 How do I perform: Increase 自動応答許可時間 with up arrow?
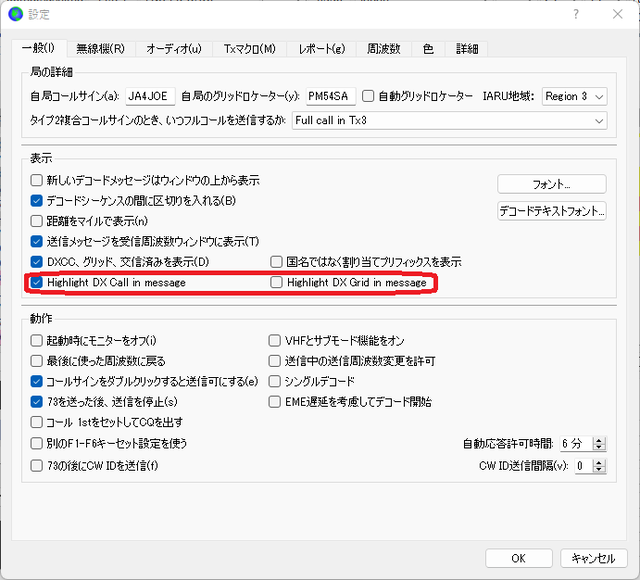coord(599,440)
